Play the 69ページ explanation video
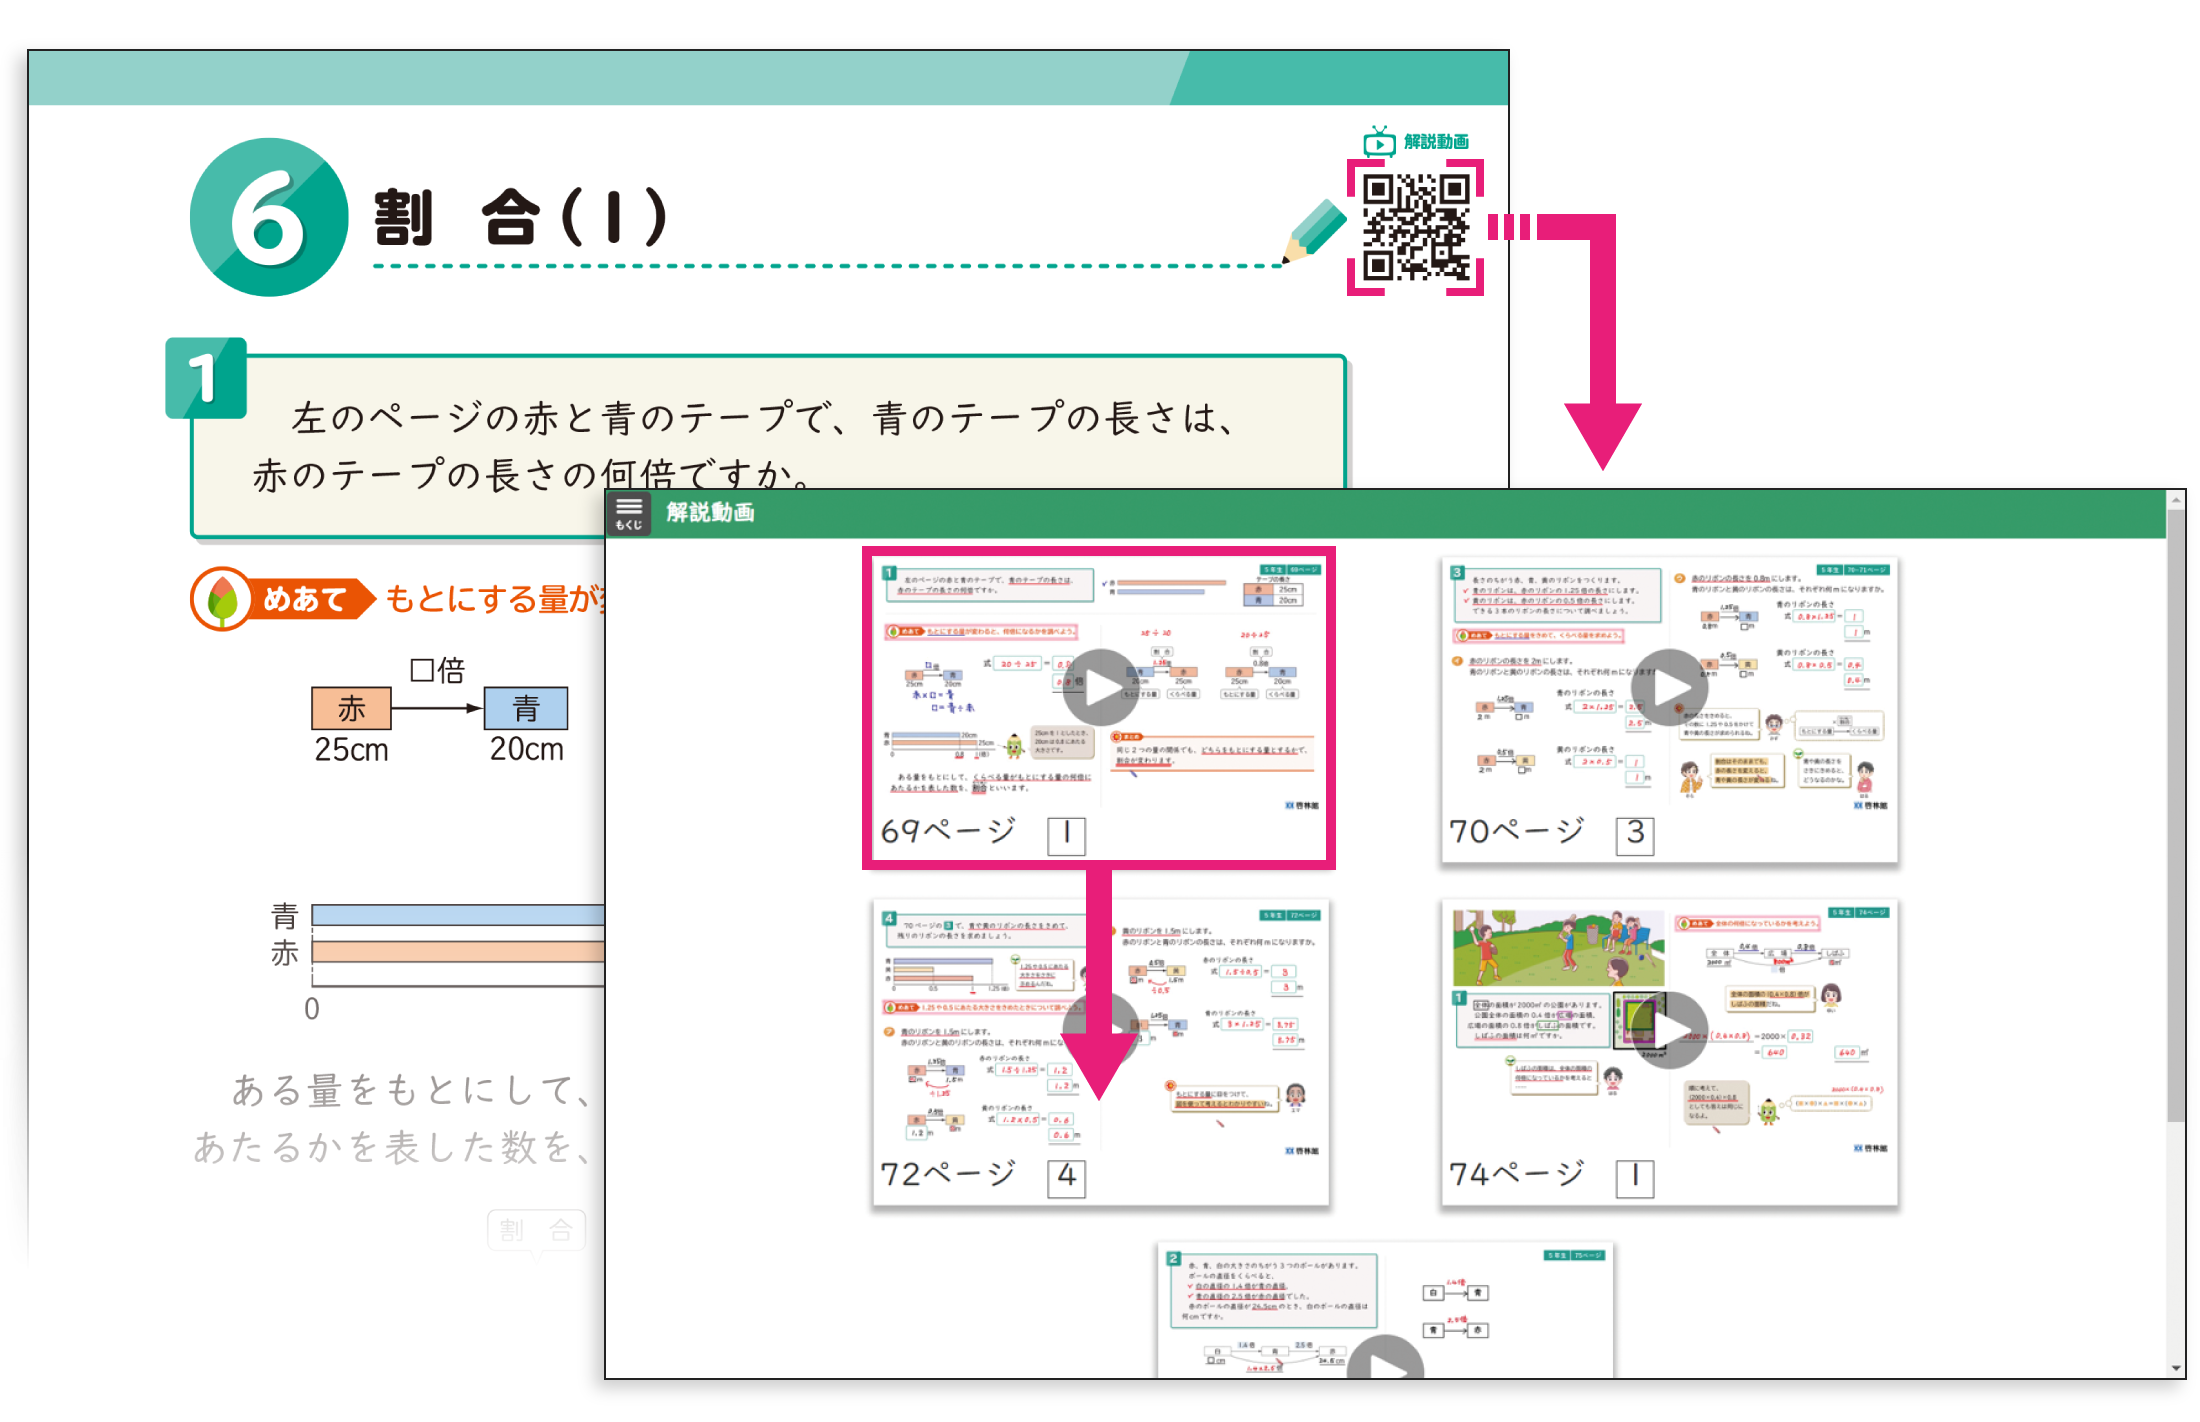Image resolution: width=2200 pixels, height=1422 pixels. [x=1100, y=688]
